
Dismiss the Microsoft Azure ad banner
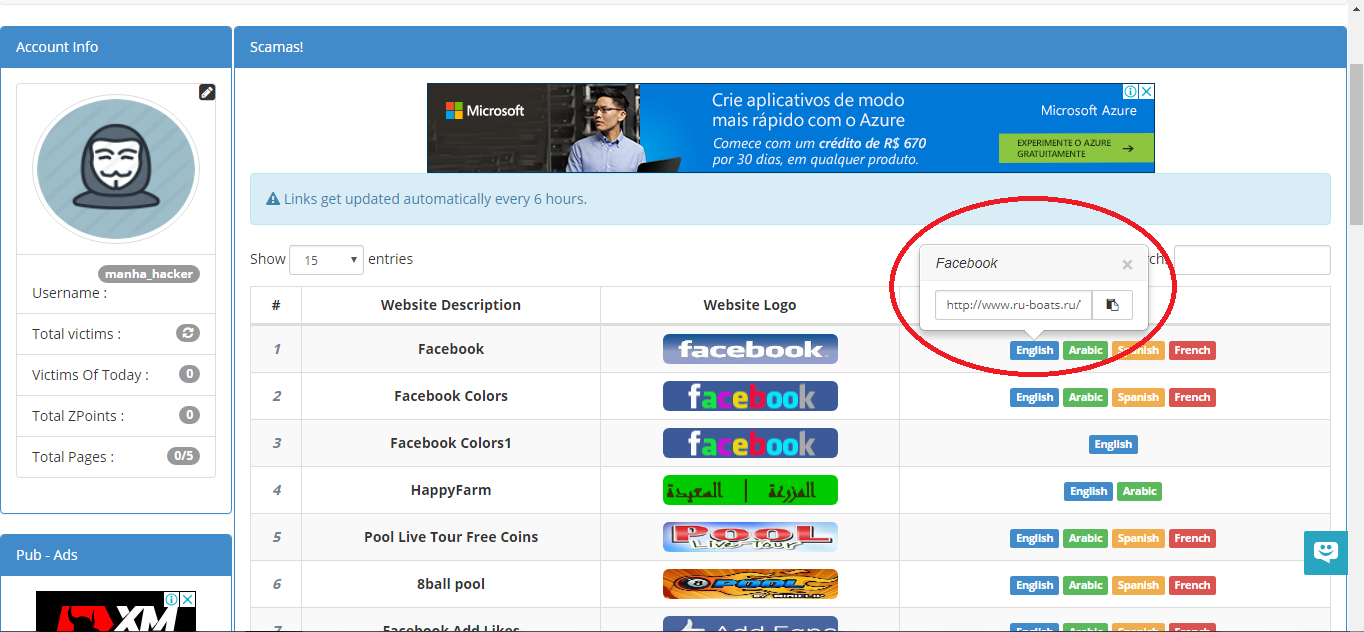click(1146, 91)
